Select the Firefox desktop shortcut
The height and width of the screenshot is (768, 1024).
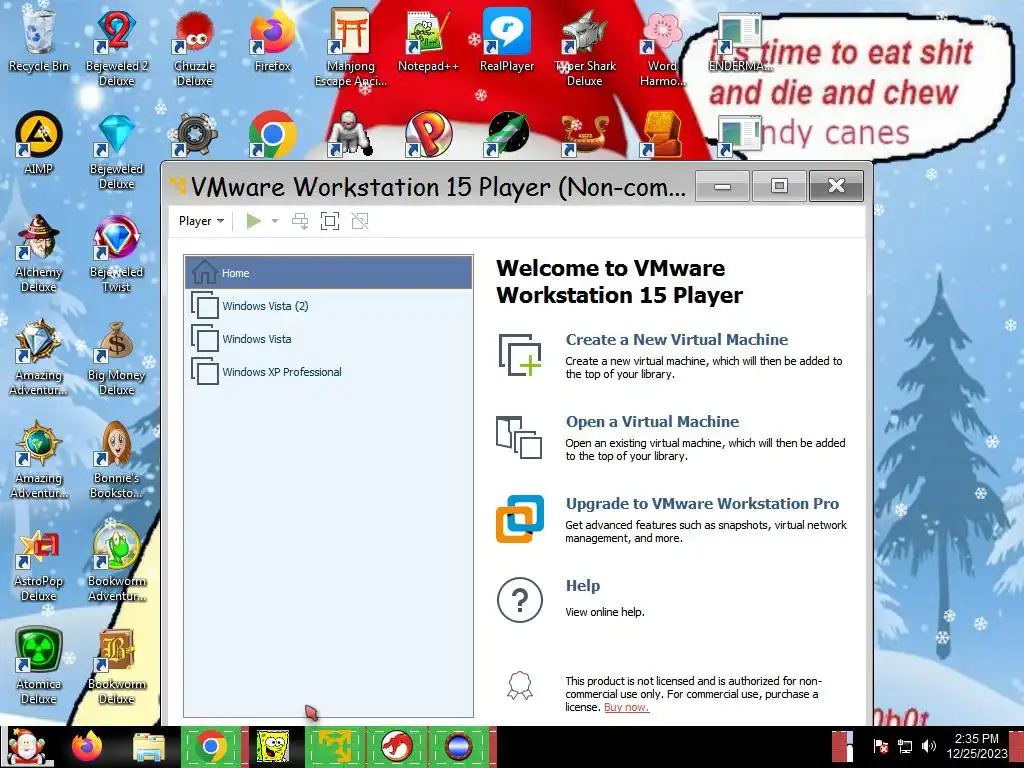(272, 39)
